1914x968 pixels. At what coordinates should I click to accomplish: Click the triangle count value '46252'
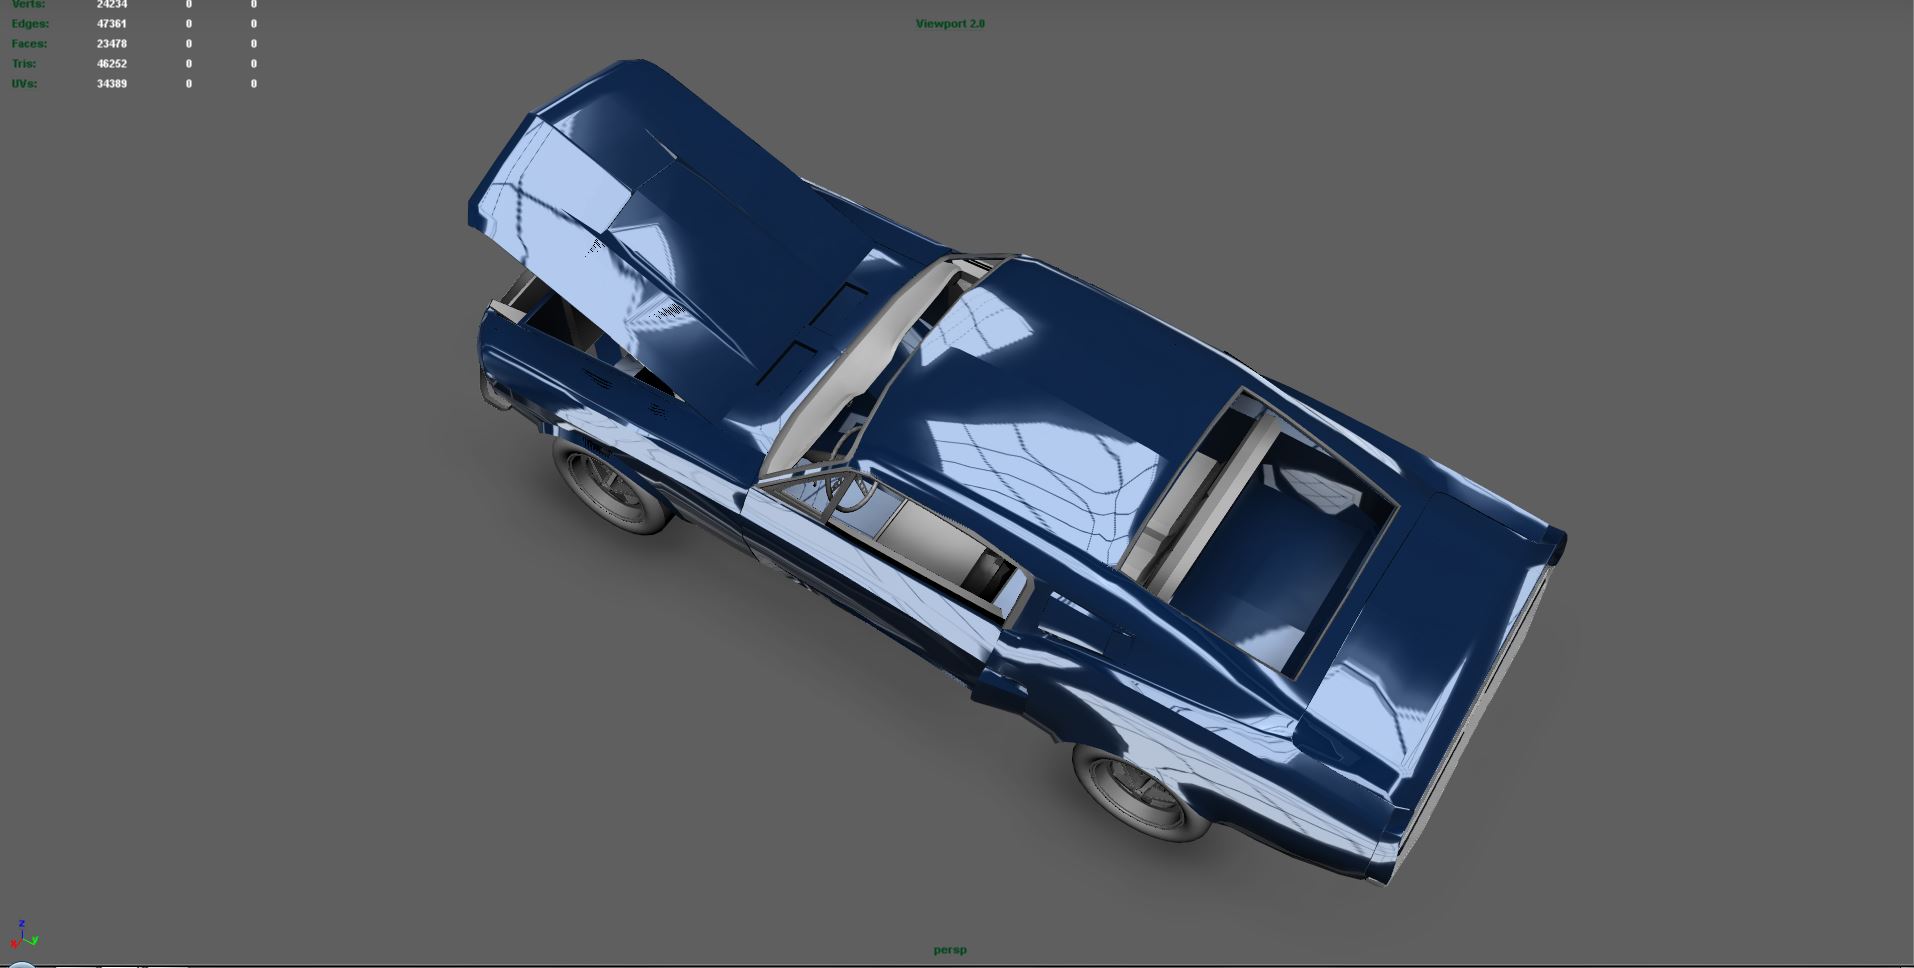tap(112, 63)
